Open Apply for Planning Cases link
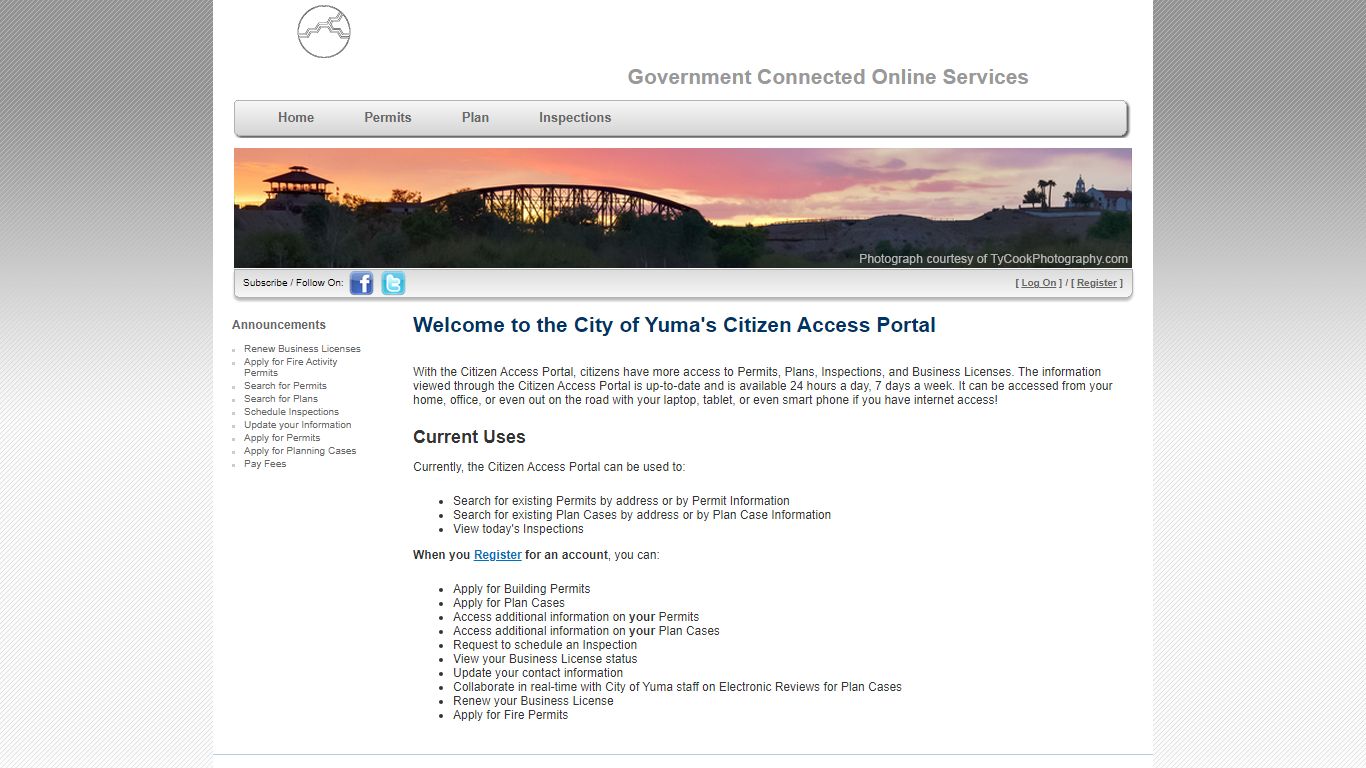The height and width of the screenshot is (768, 1366). pyautogui.click(x=300, y=451)
